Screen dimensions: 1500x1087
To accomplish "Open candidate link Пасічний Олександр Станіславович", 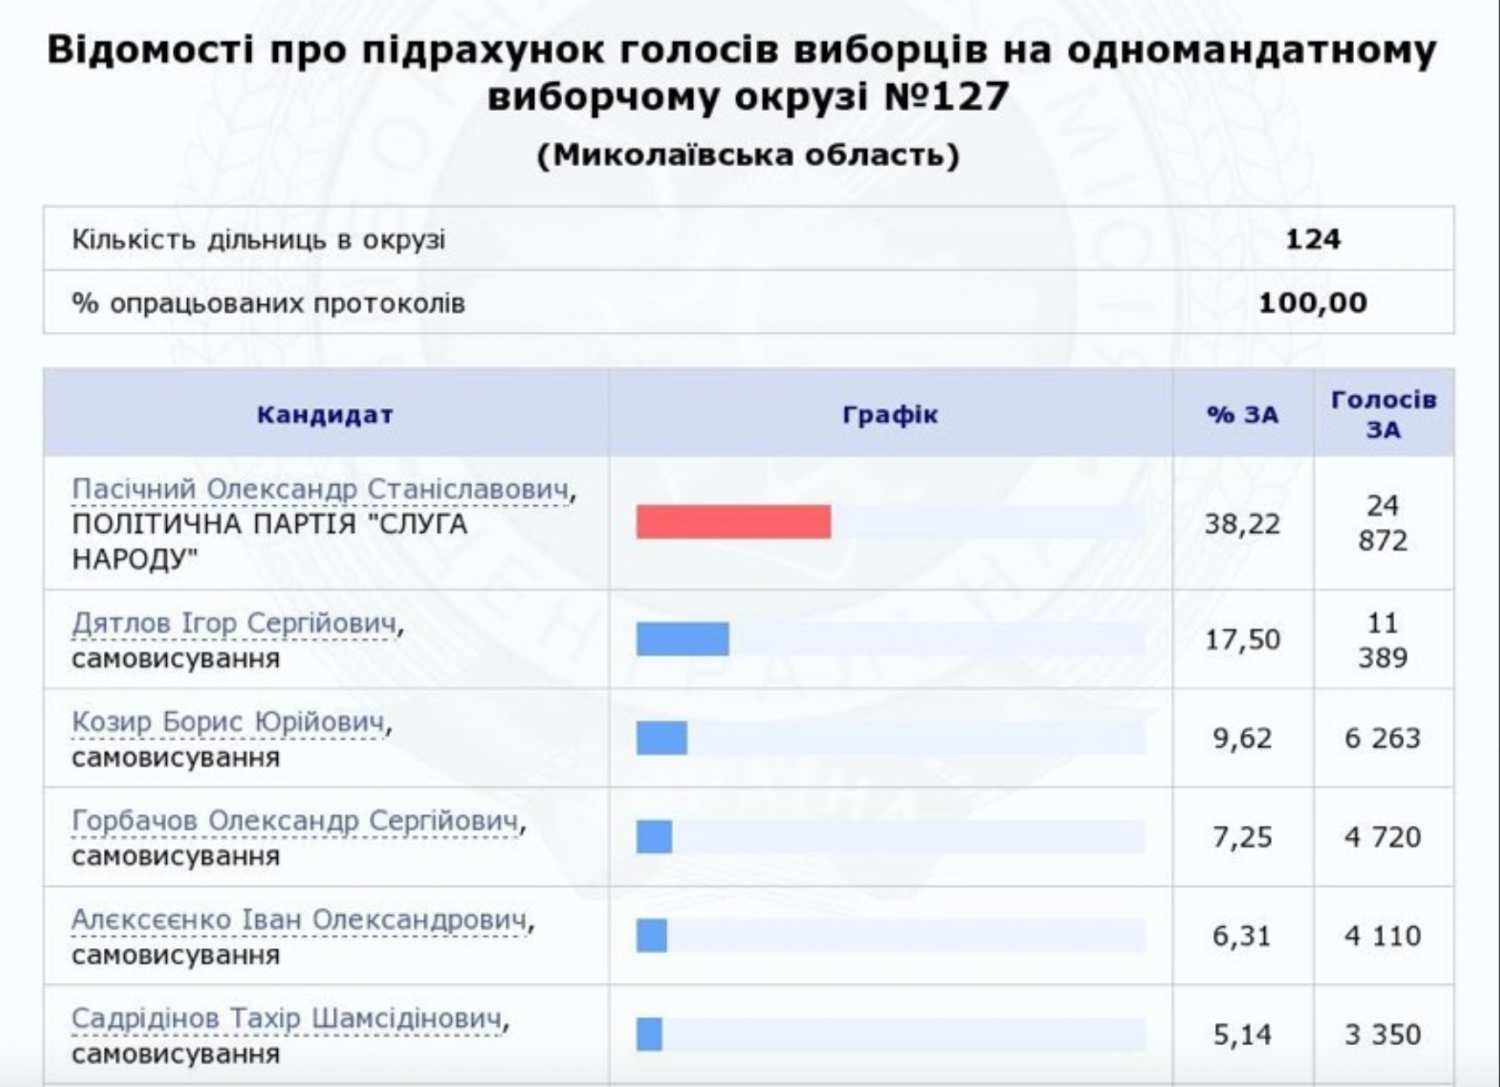I will tap(321, 490).
